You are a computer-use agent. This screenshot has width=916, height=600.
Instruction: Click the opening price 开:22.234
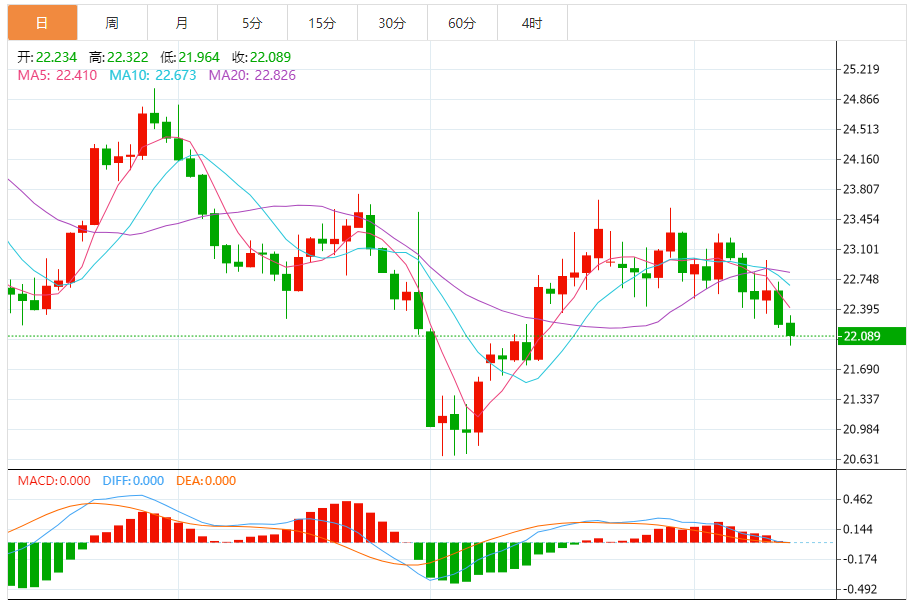coord(47,57)
